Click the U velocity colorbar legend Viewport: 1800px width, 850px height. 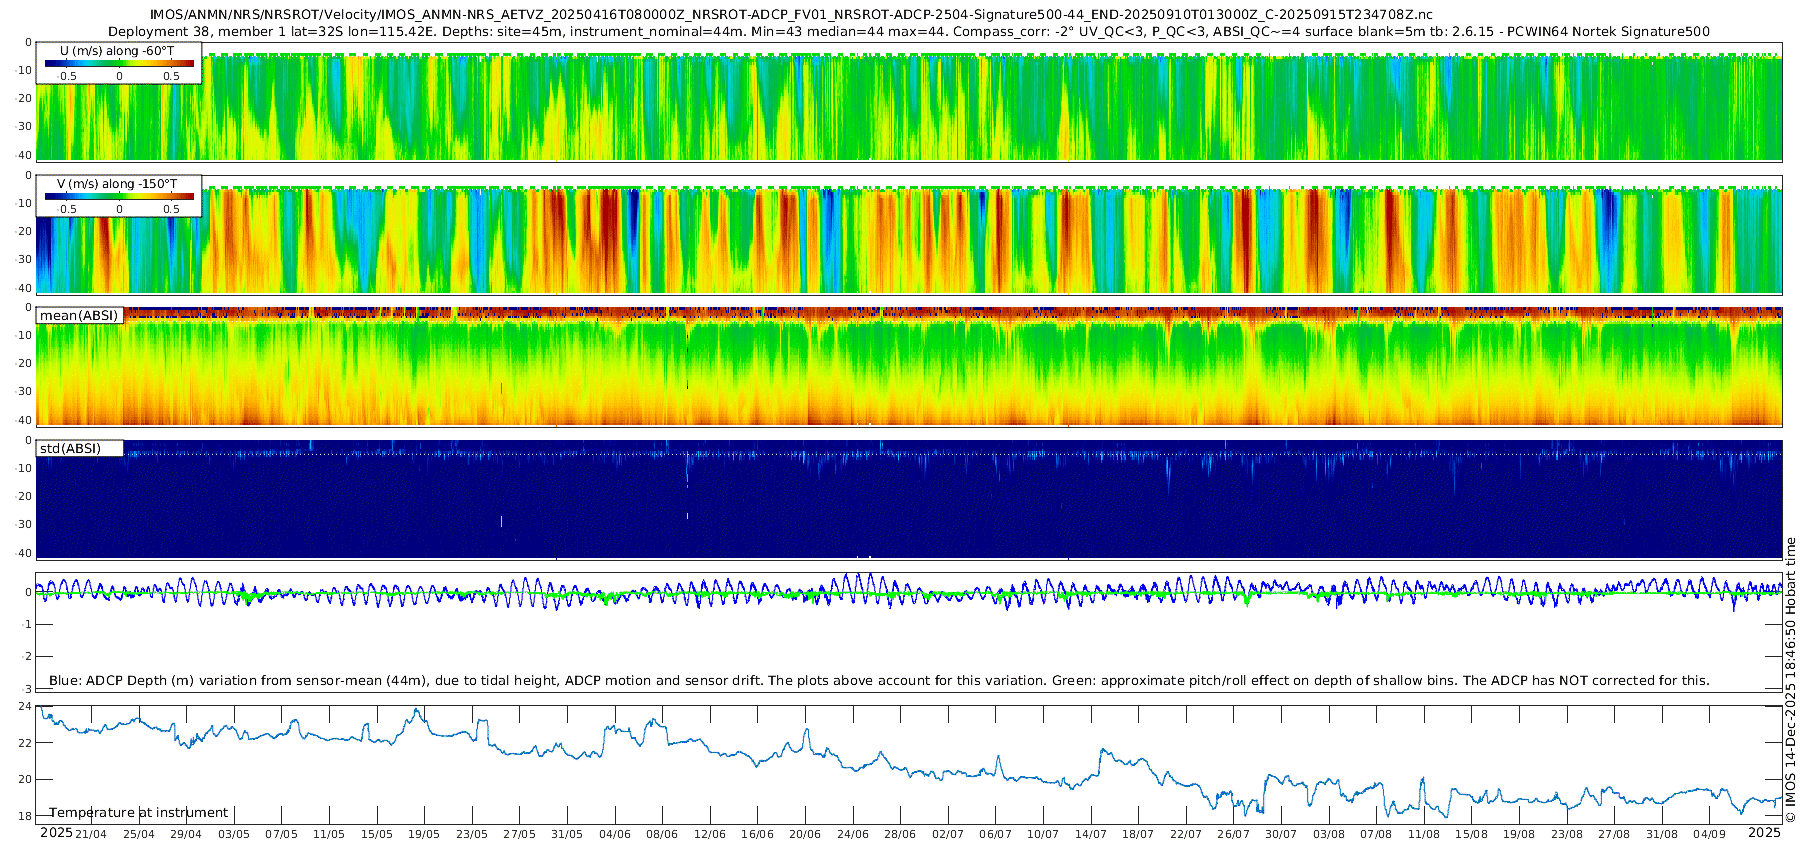point(119,63)
